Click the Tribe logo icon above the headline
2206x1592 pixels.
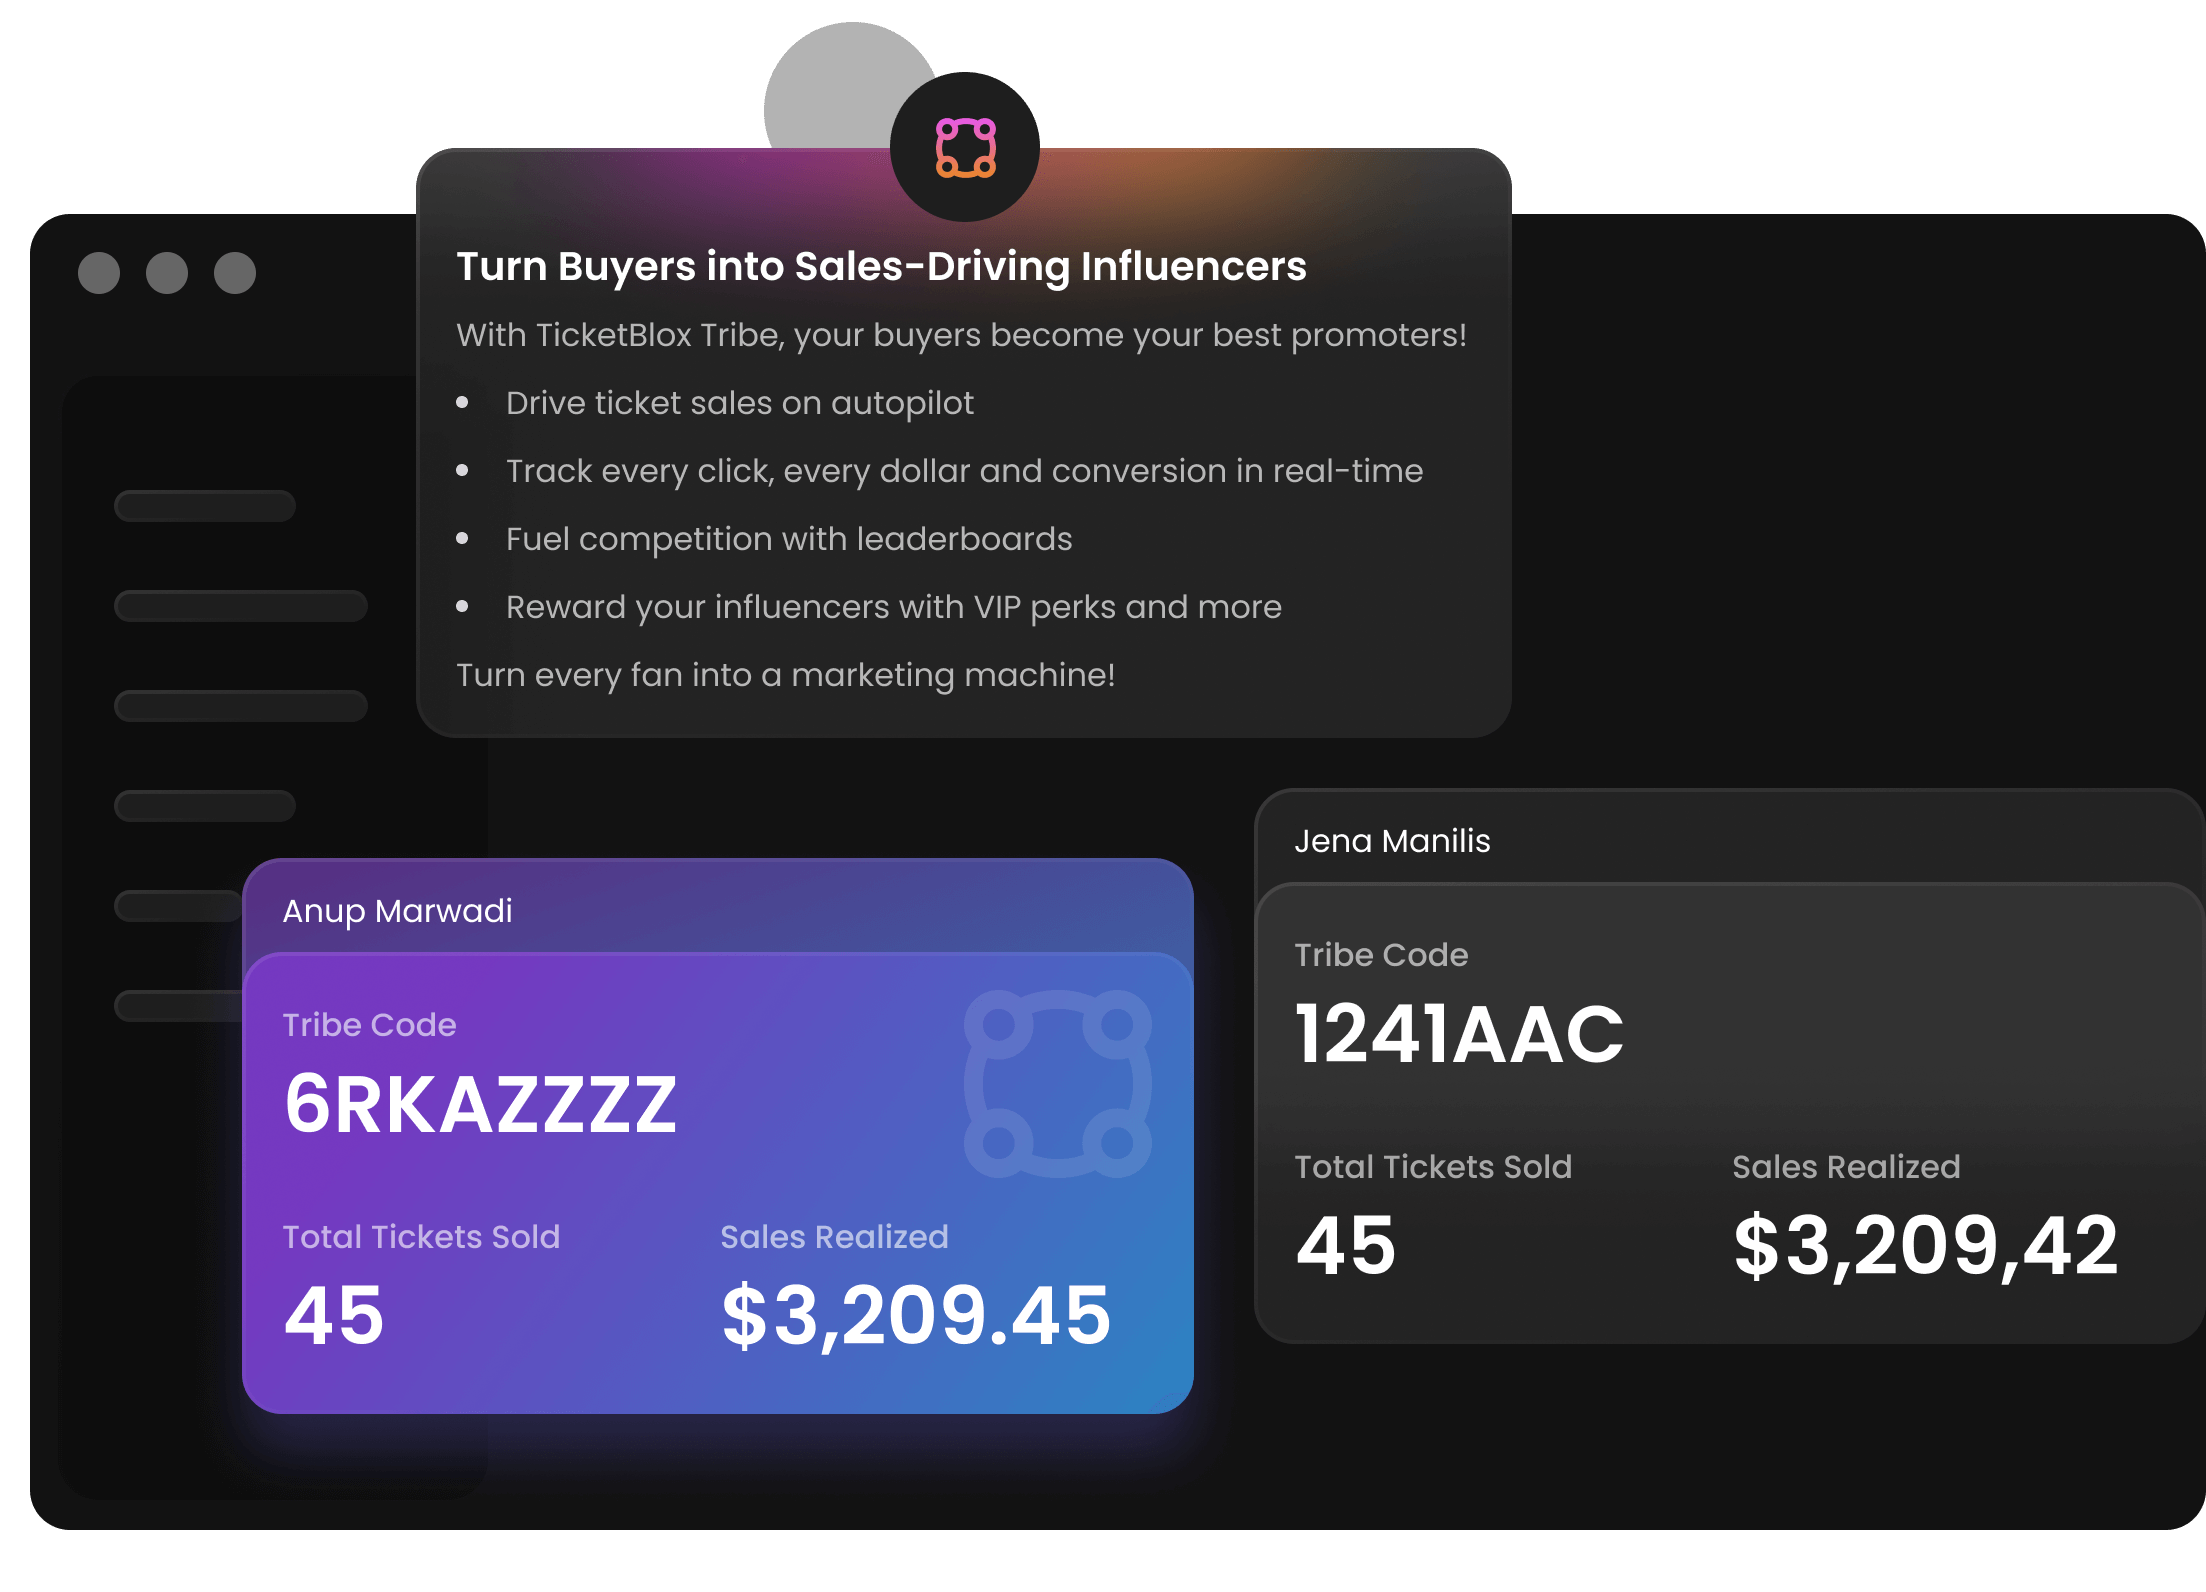965,147
